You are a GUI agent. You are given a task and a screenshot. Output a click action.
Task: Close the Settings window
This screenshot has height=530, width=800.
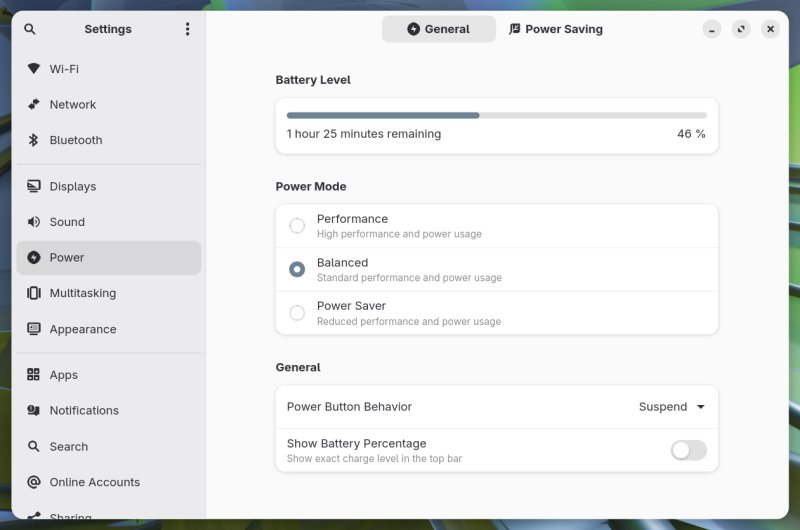(x=770, y=29)
